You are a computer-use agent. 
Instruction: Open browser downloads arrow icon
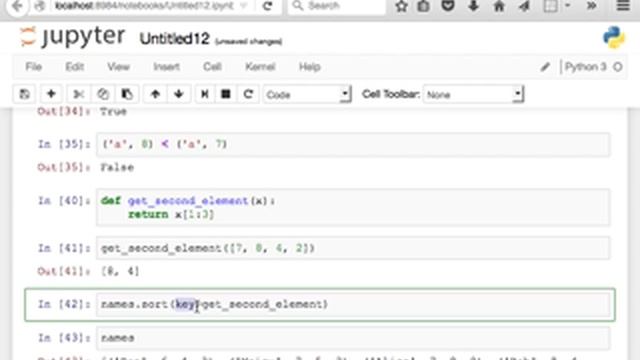click(x=473, y=6)
